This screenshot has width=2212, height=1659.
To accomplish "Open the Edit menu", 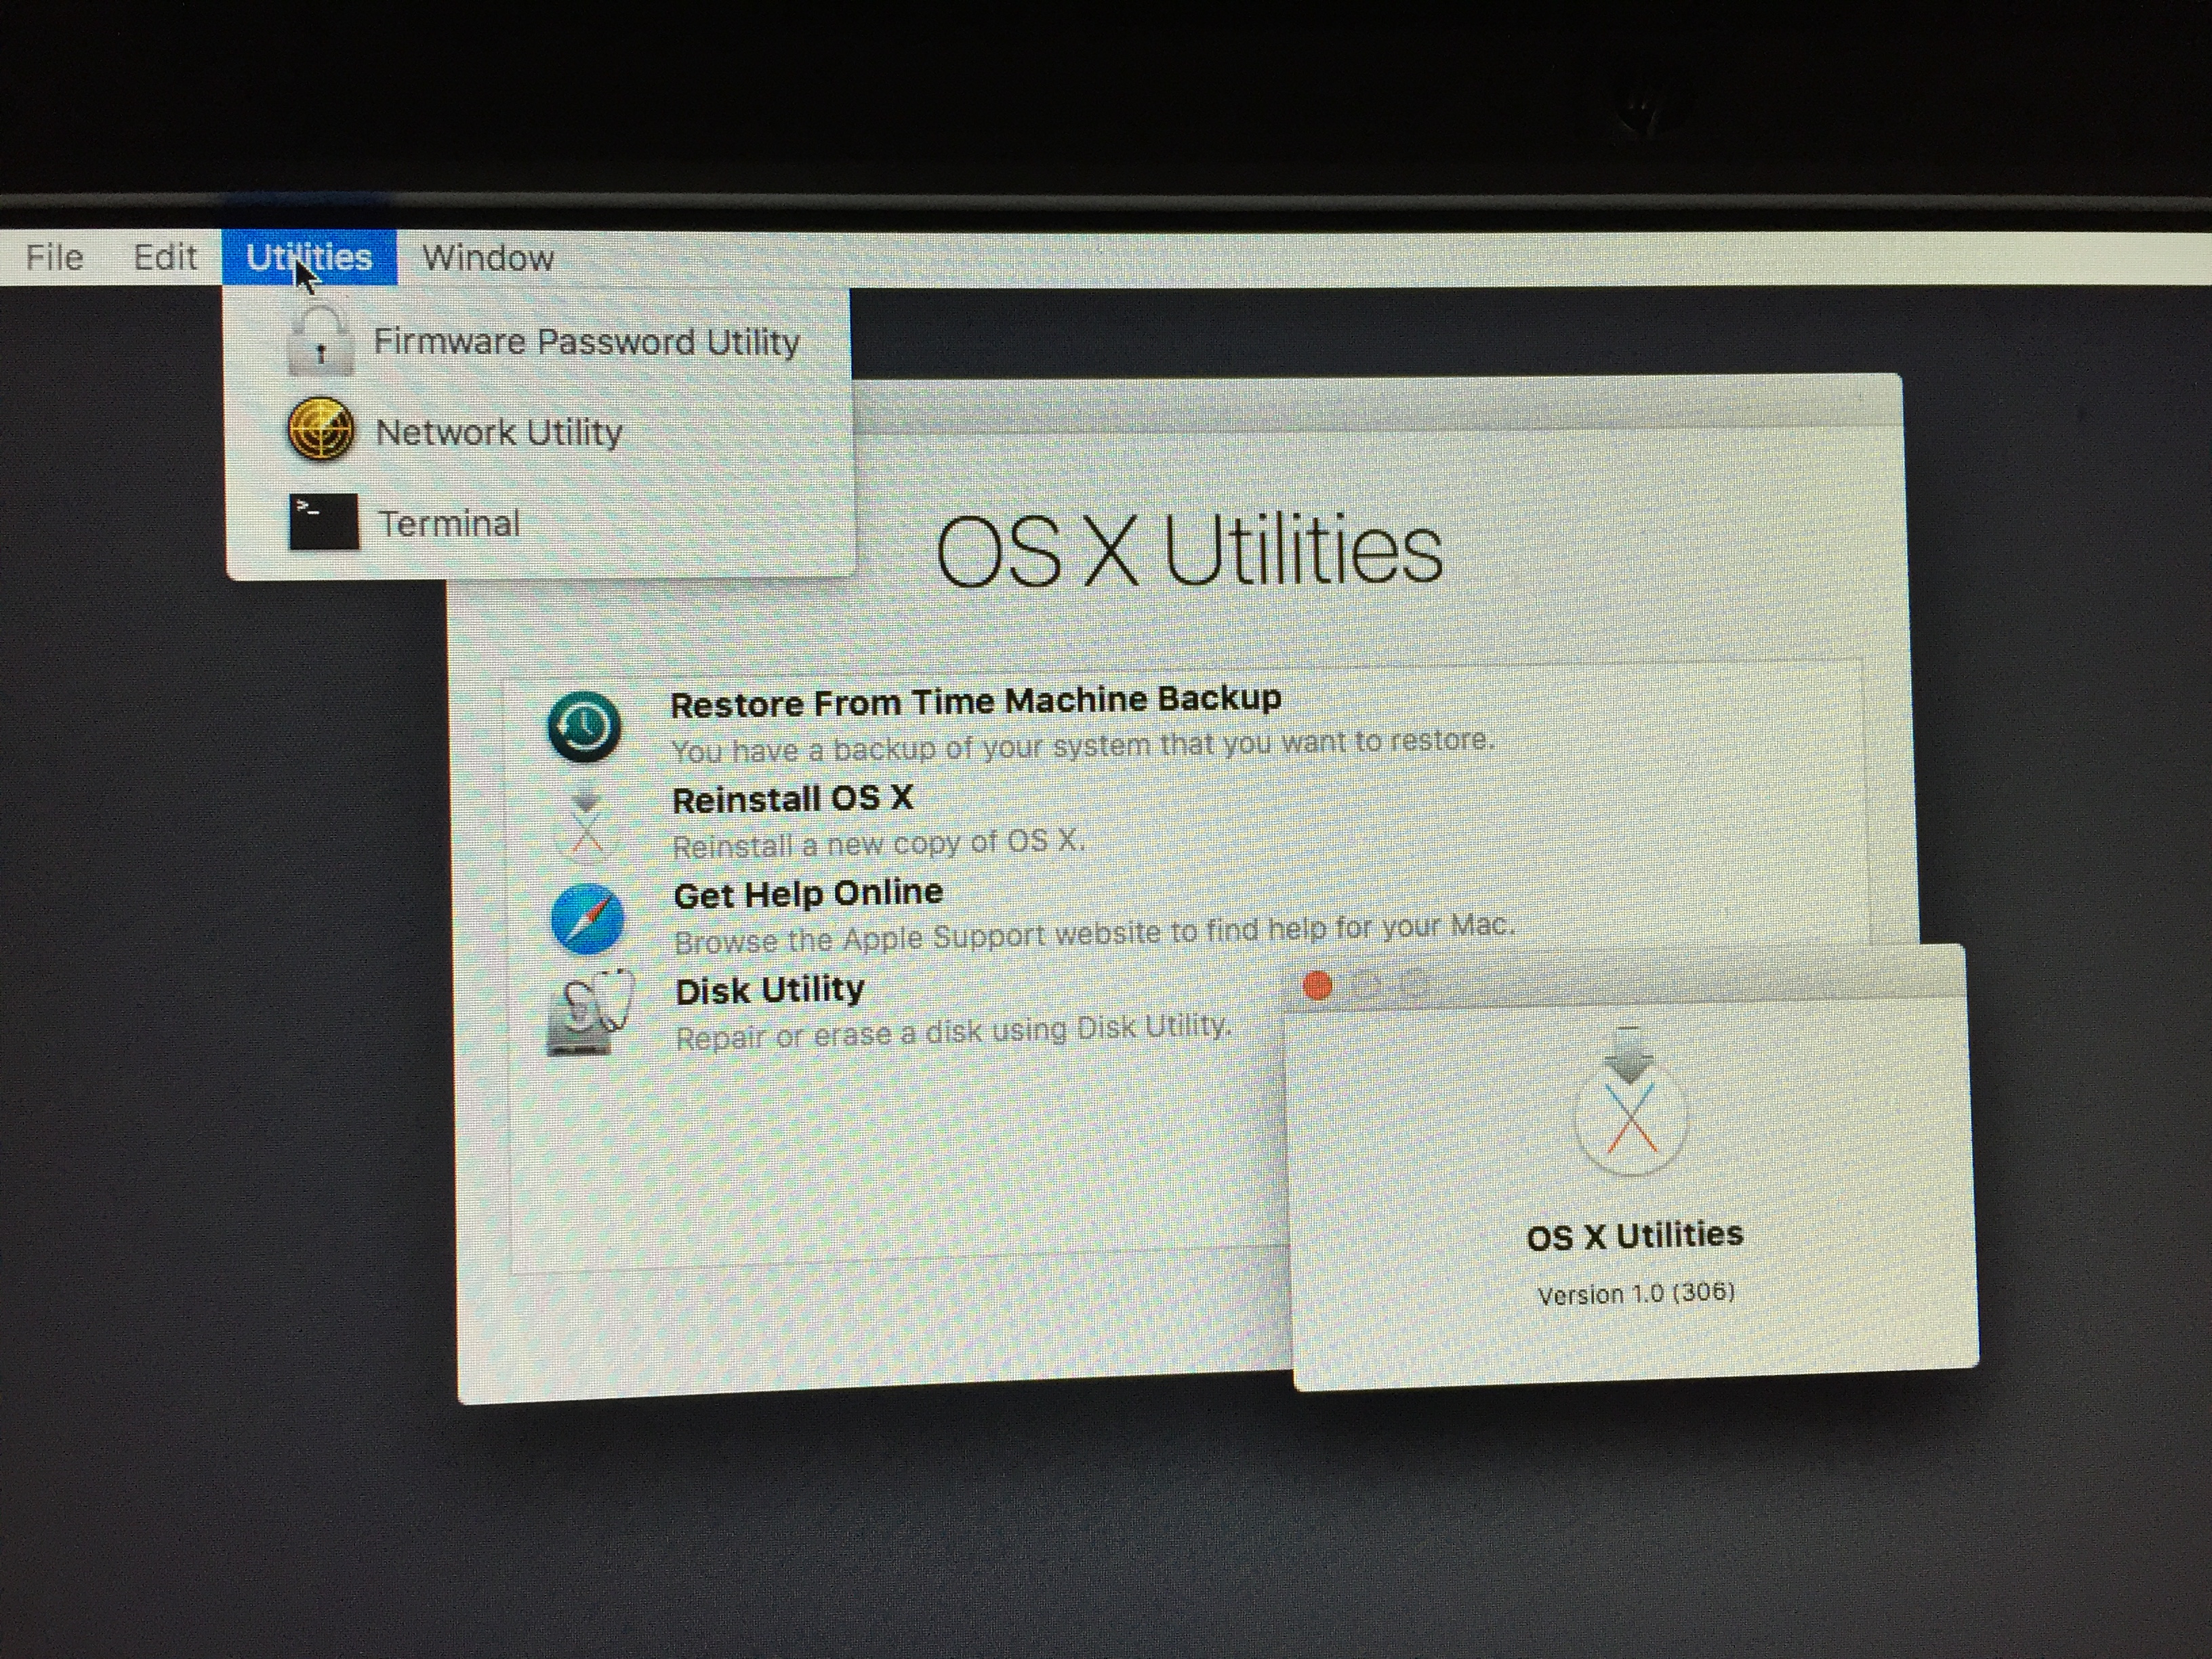I will click(x=165, y=258).
